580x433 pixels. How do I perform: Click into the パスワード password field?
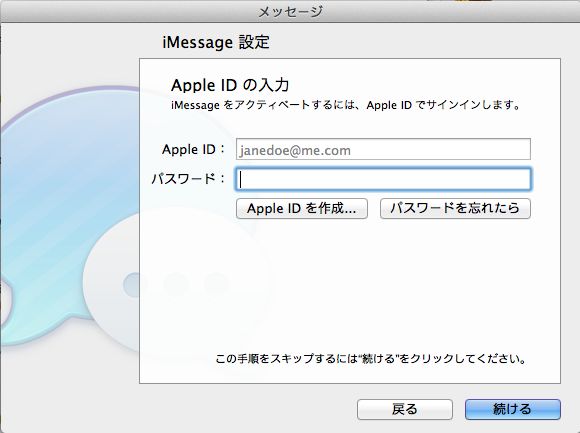[x=383, y=179]
